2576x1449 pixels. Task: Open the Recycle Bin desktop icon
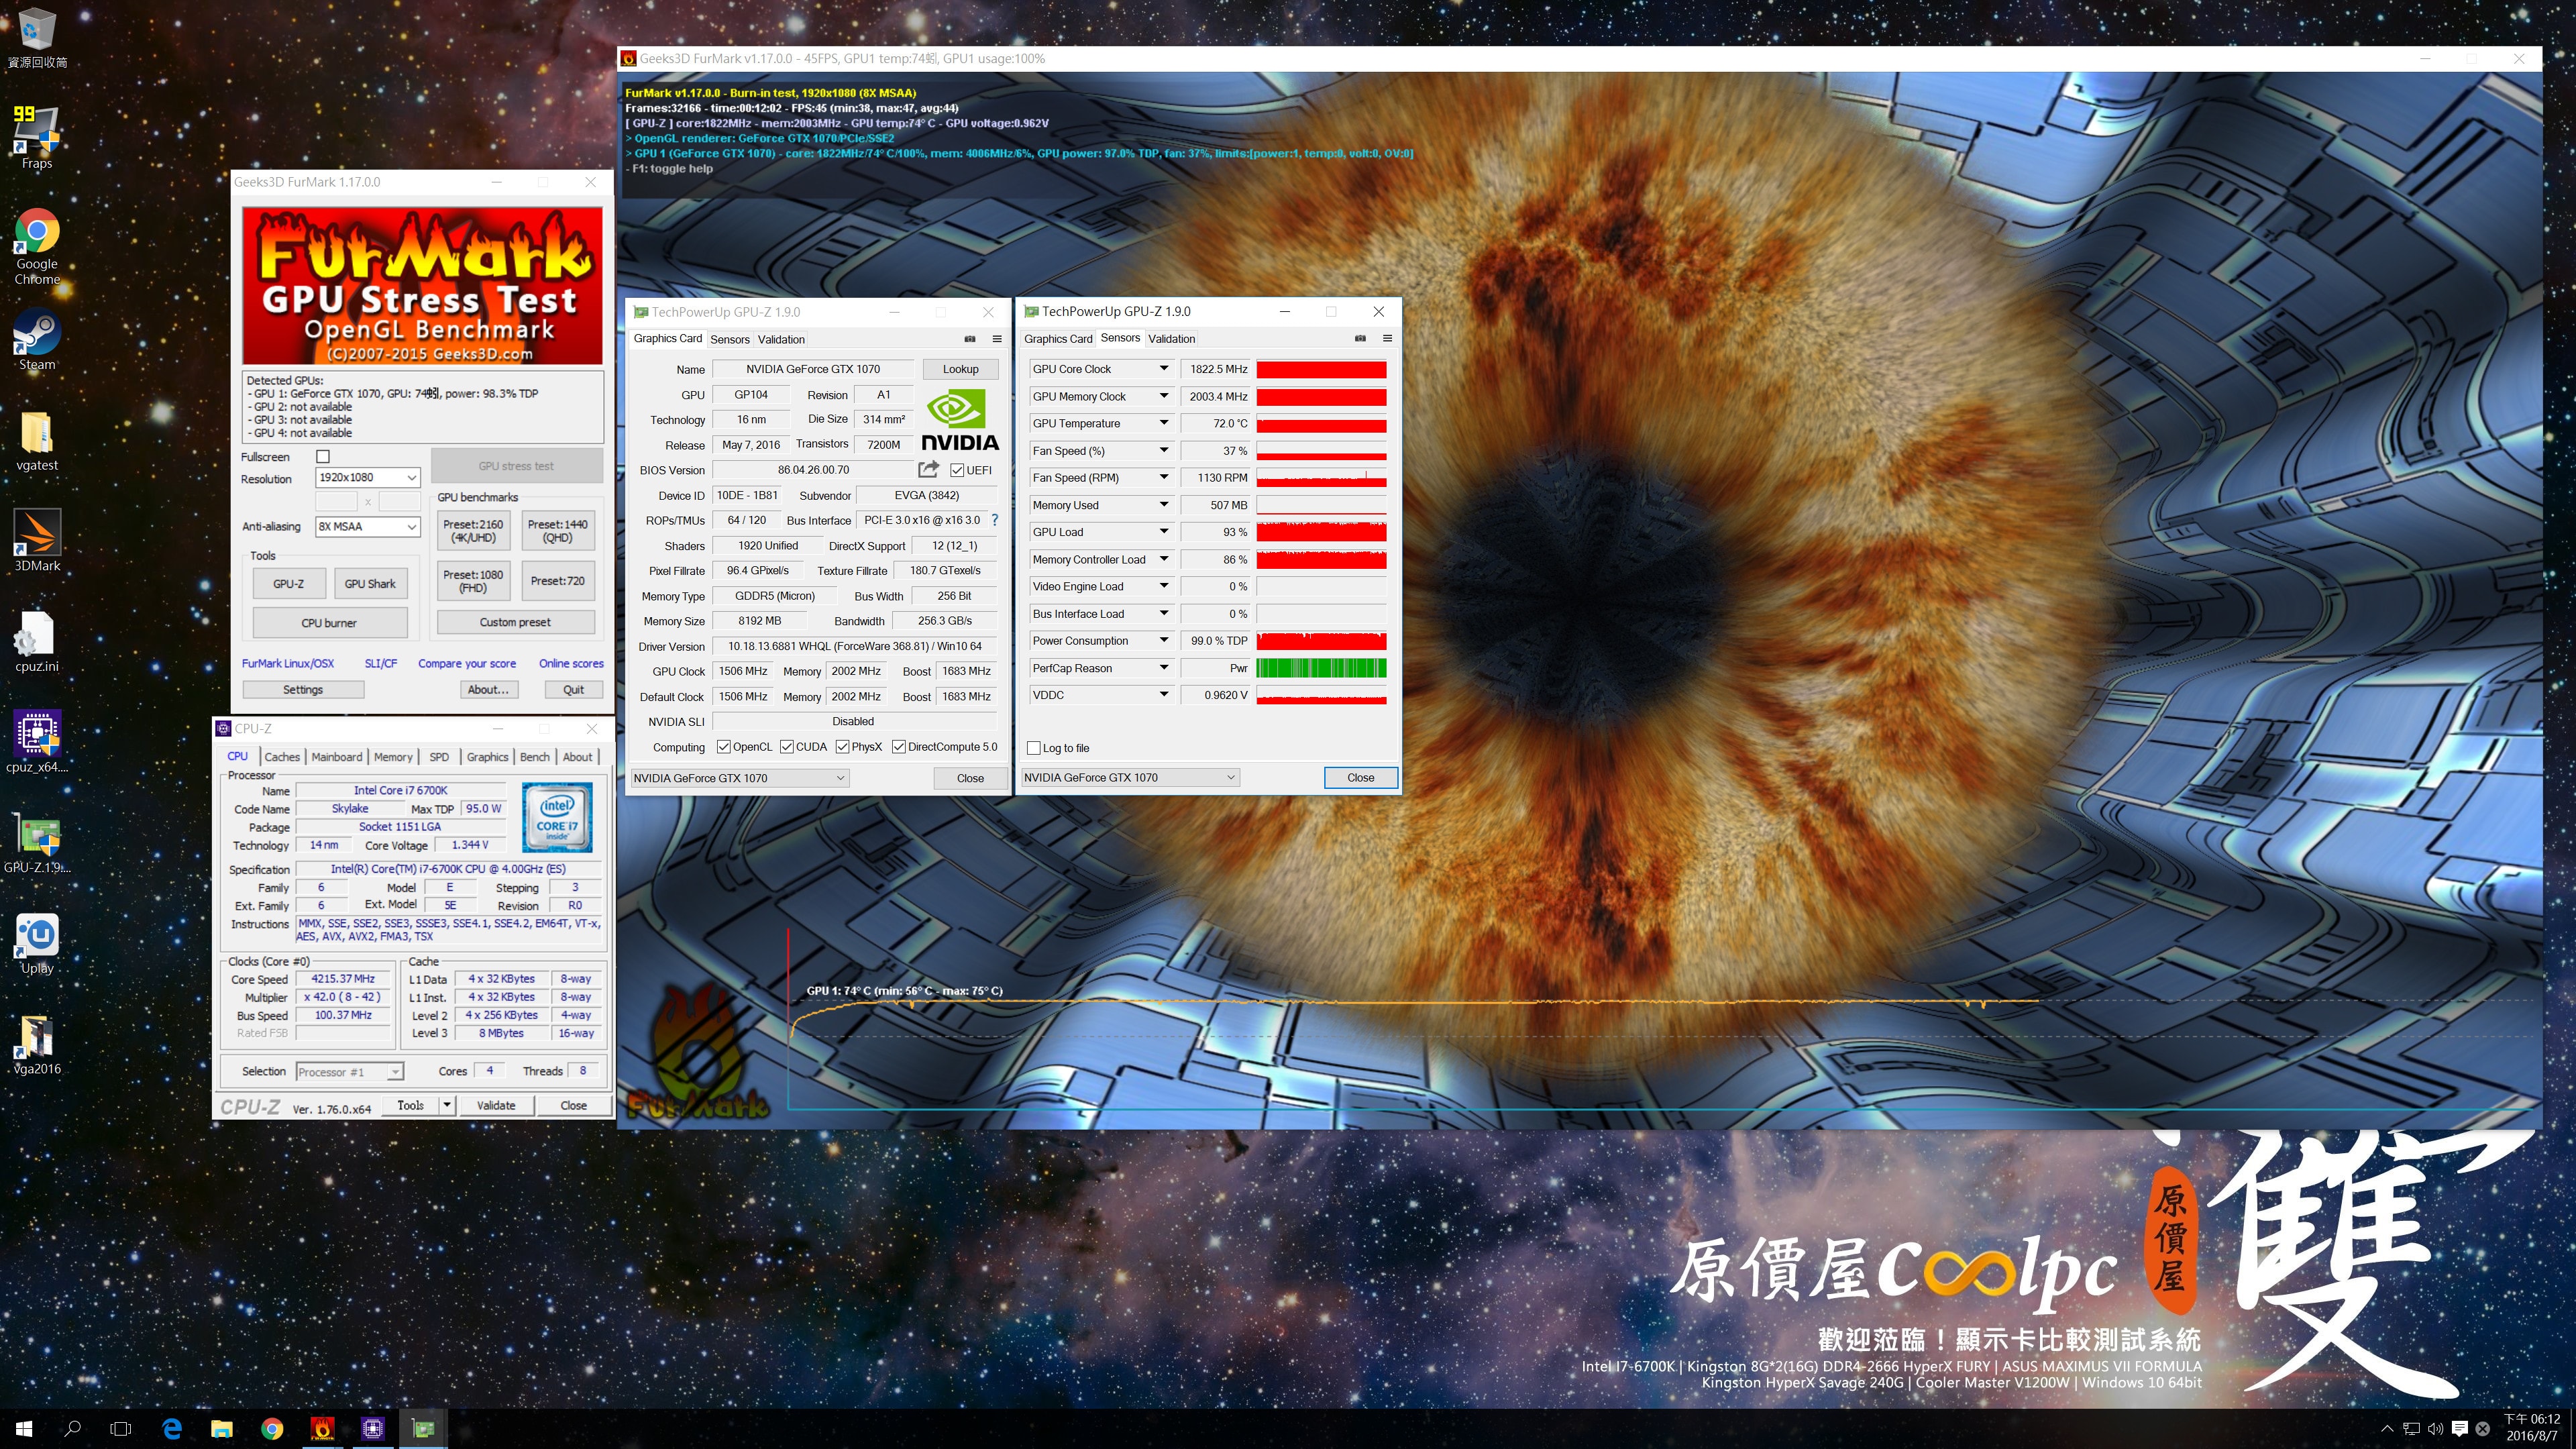pos(37,38)
